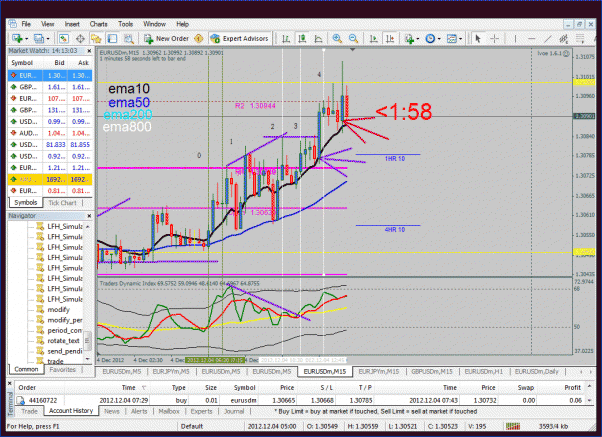
Task: Switch to Trade tab in Terminal
Action: click(x=29, y=411)
